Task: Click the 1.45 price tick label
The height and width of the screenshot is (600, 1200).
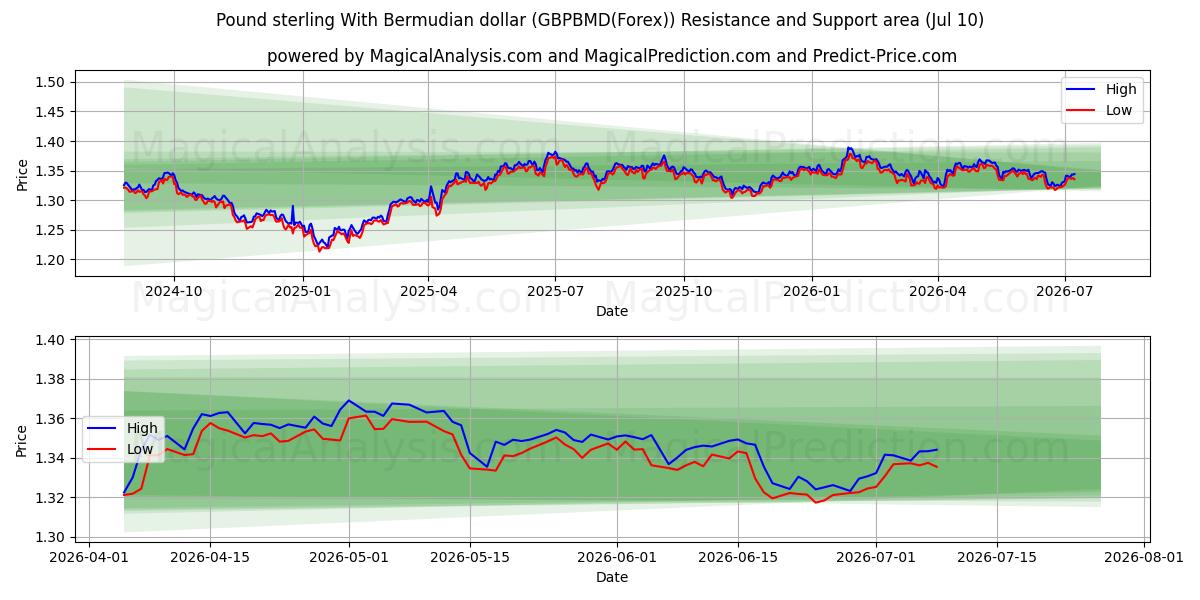Action: click(x=51, y=113)
